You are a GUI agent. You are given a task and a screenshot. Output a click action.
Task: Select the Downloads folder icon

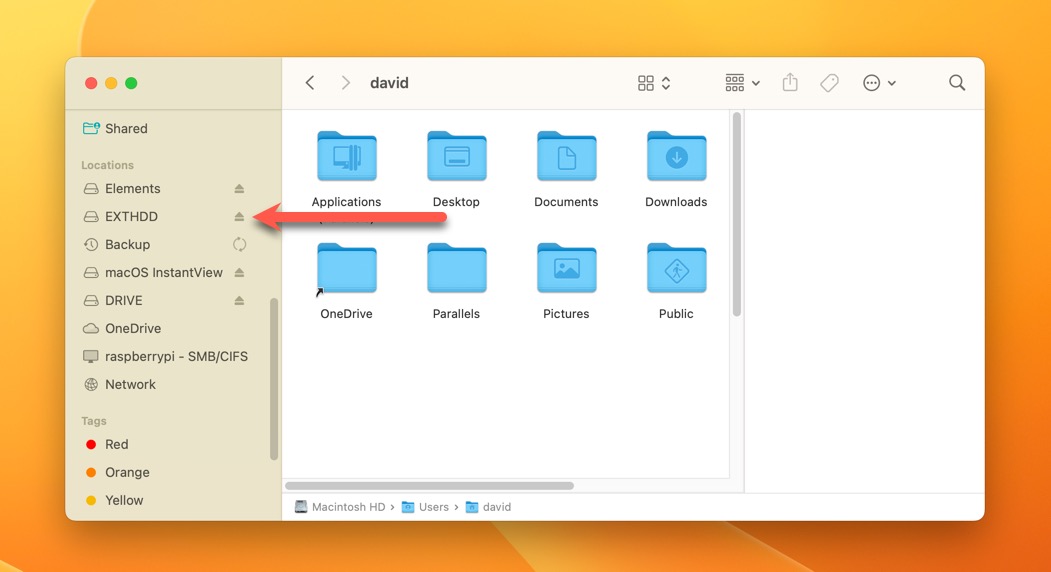[x=676, y=156]
